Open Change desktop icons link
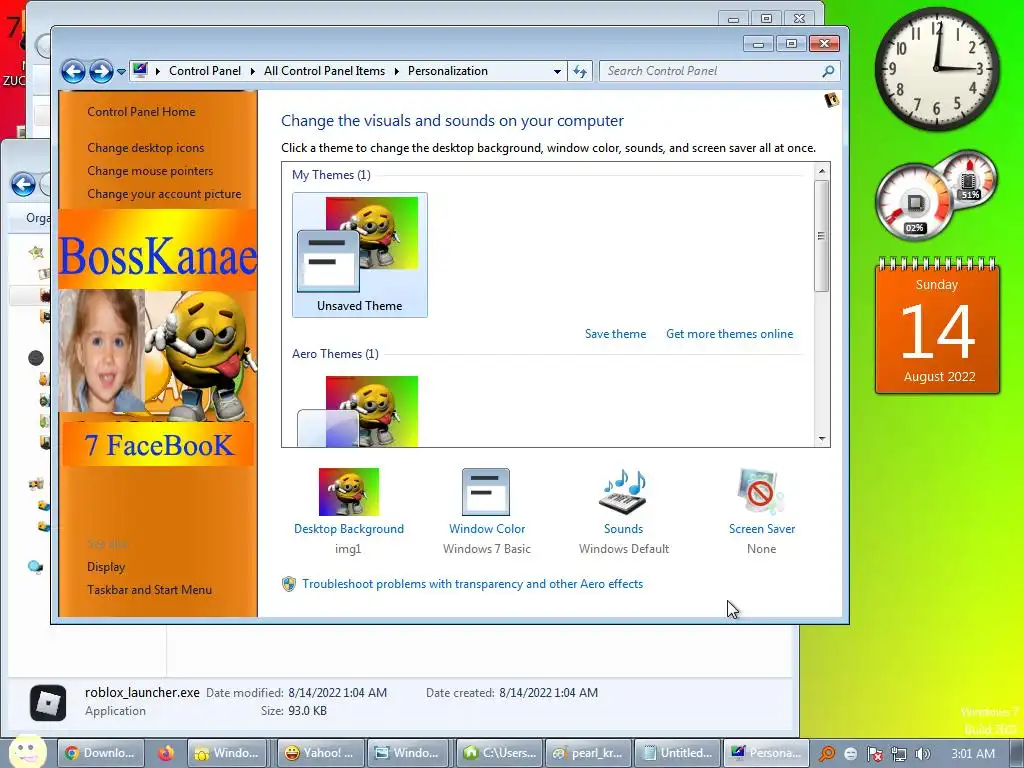Viewport: 1024px width, 768px height. coord(146,148)
